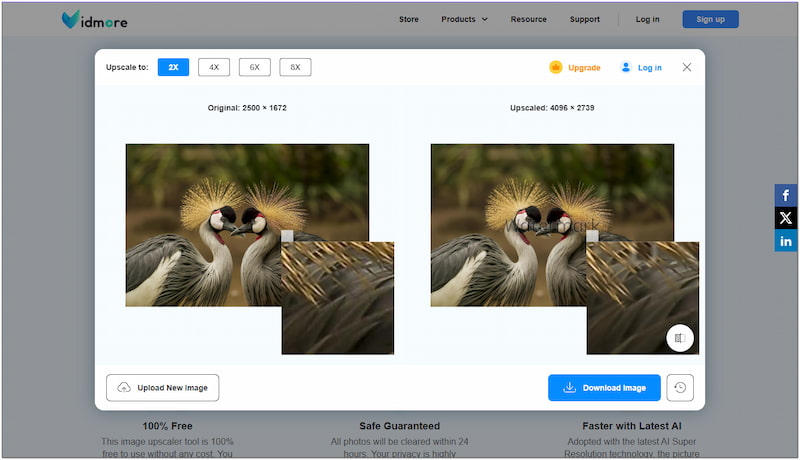Open the Resource menu item
Viewport: 800px width, 460px height.
[x=528, y=19]
